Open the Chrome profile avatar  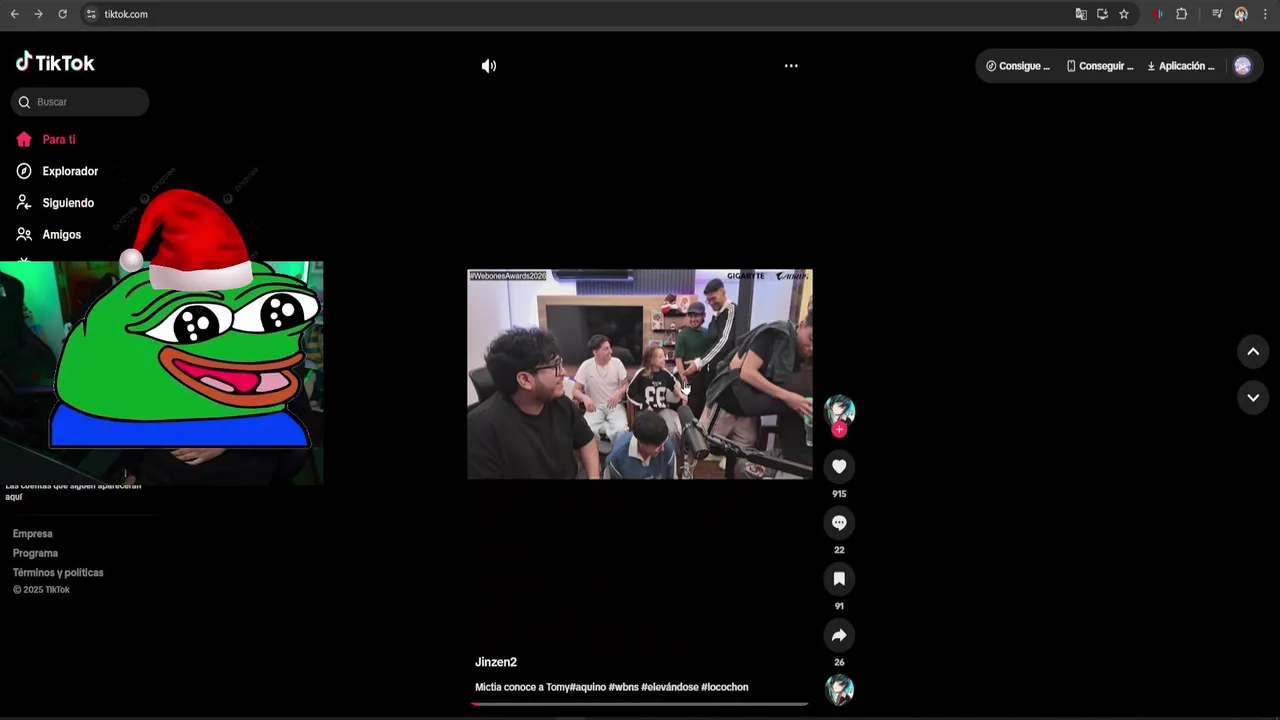(1241, 14)
